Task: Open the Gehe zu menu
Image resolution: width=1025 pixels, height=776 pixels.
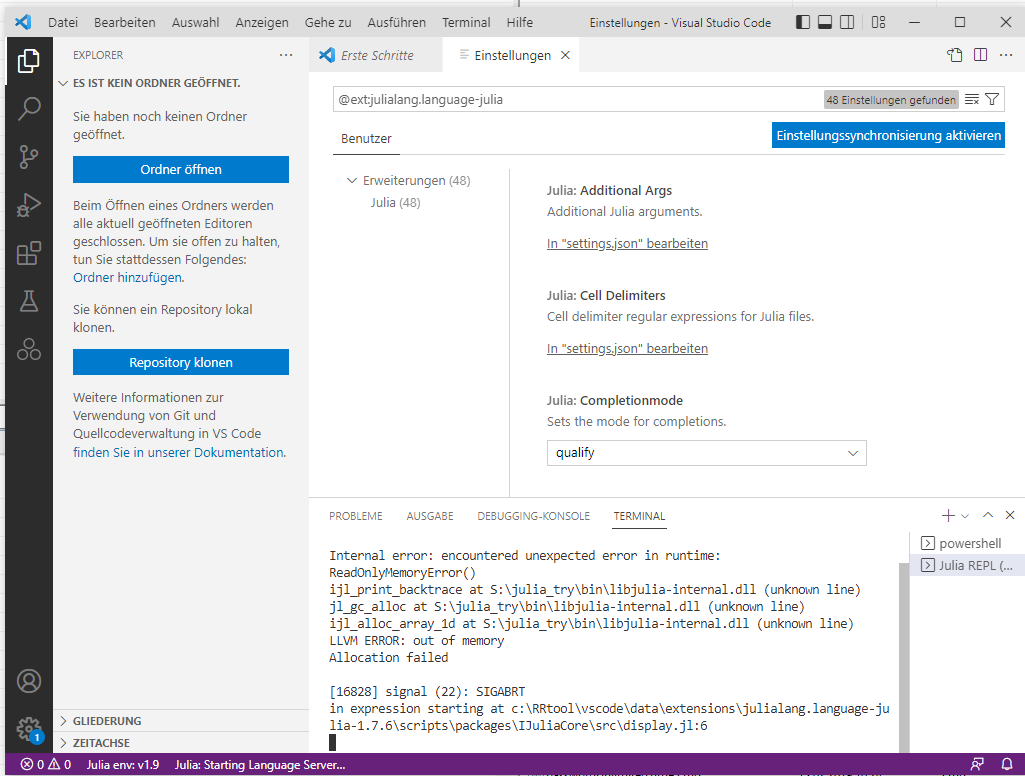Action: tap(328, 22)
